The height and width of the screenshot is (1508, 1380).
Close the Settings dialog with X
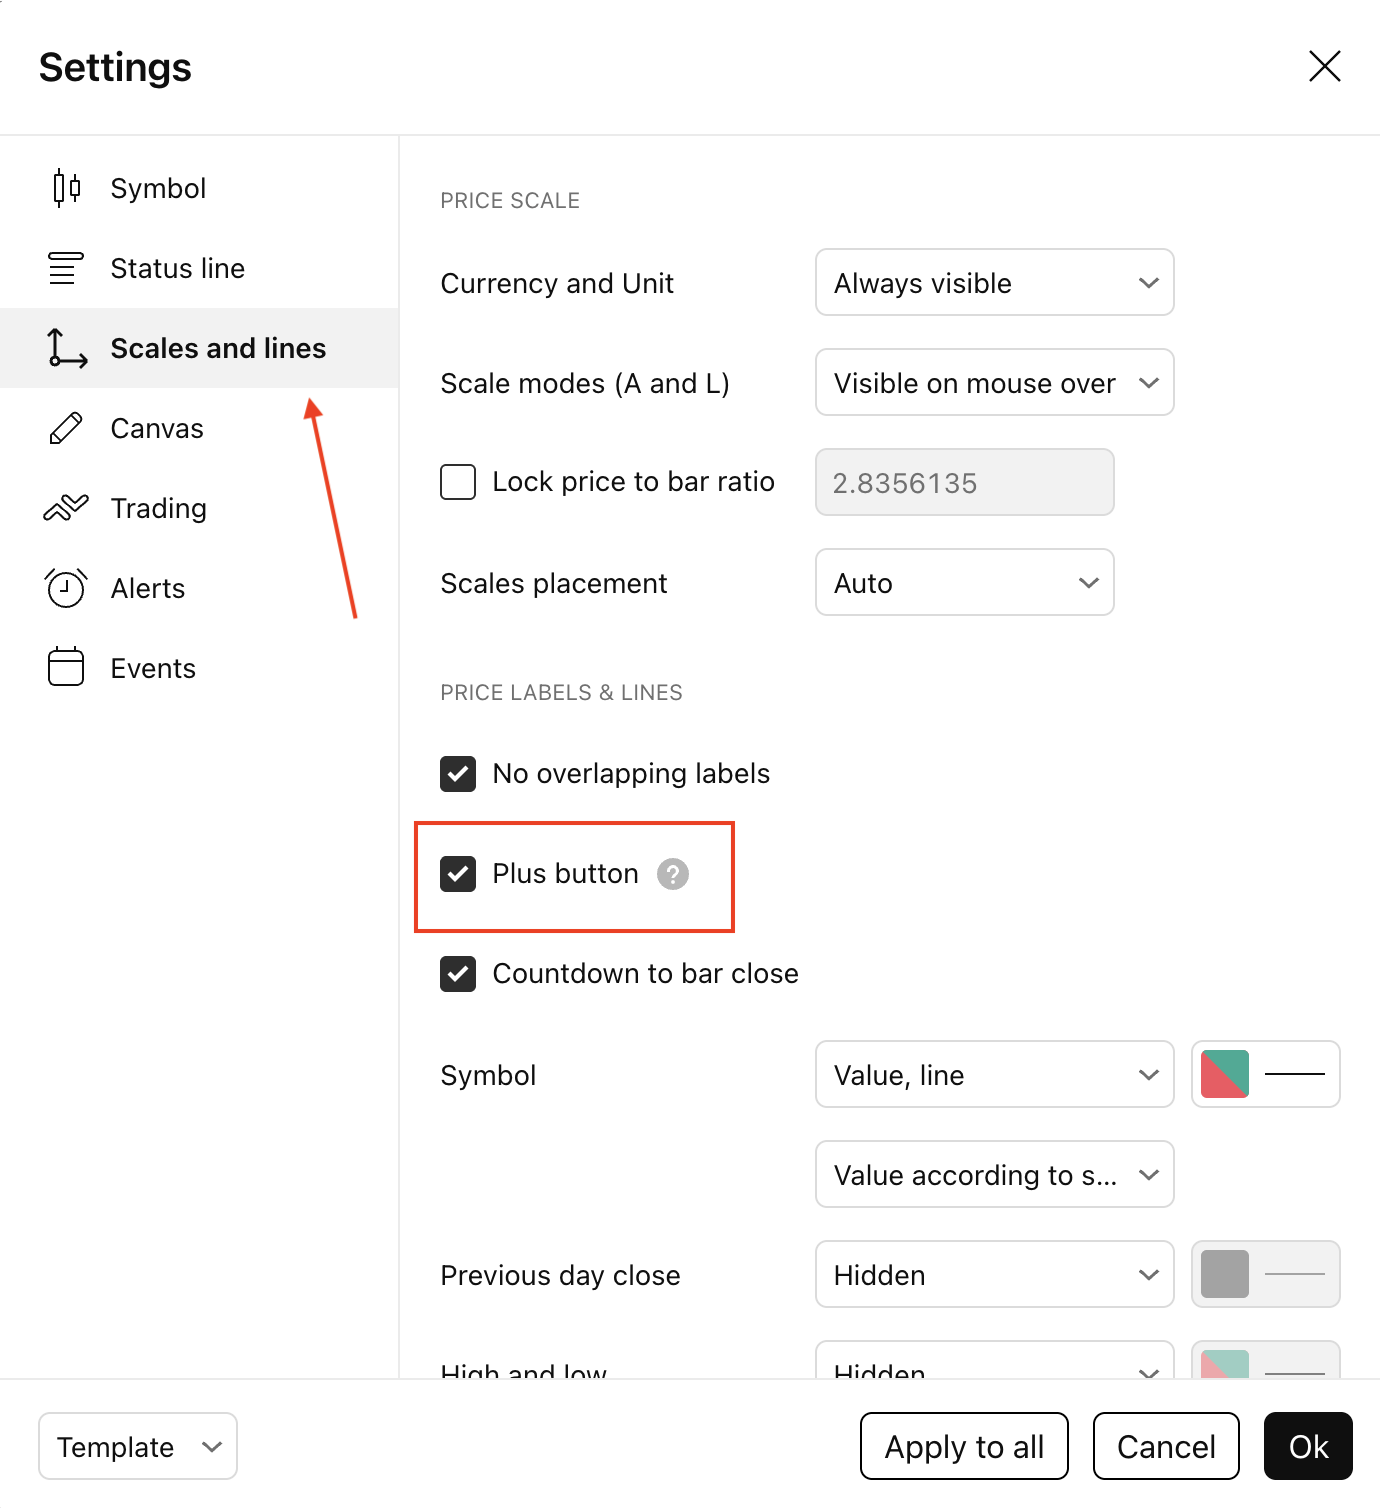(1324, 67)
